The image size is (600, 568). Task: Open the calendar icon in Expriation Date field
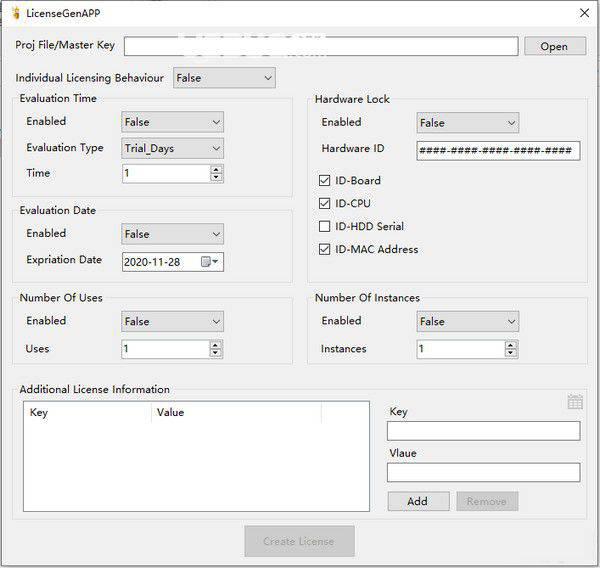(x=209, y=262)
